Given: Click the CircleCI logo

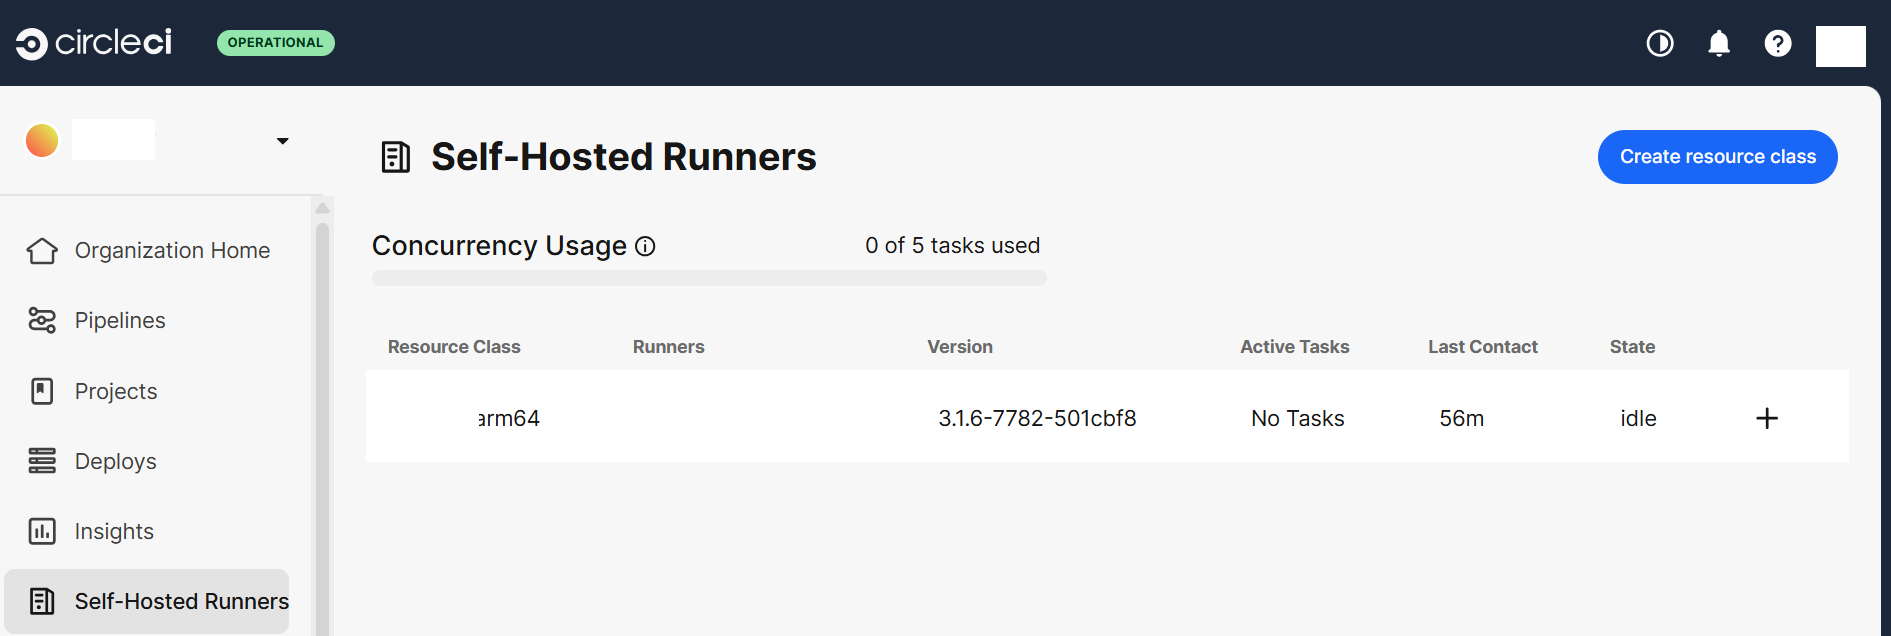Looking at the screenshot, I should point(94,43).
